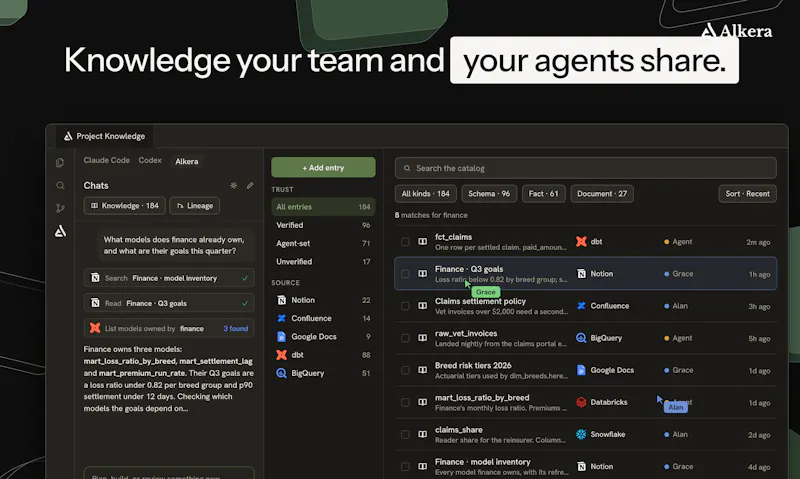This screenshot has height=479, width=800.
Task: Open the 3 found link
Action: click(236, 329)
